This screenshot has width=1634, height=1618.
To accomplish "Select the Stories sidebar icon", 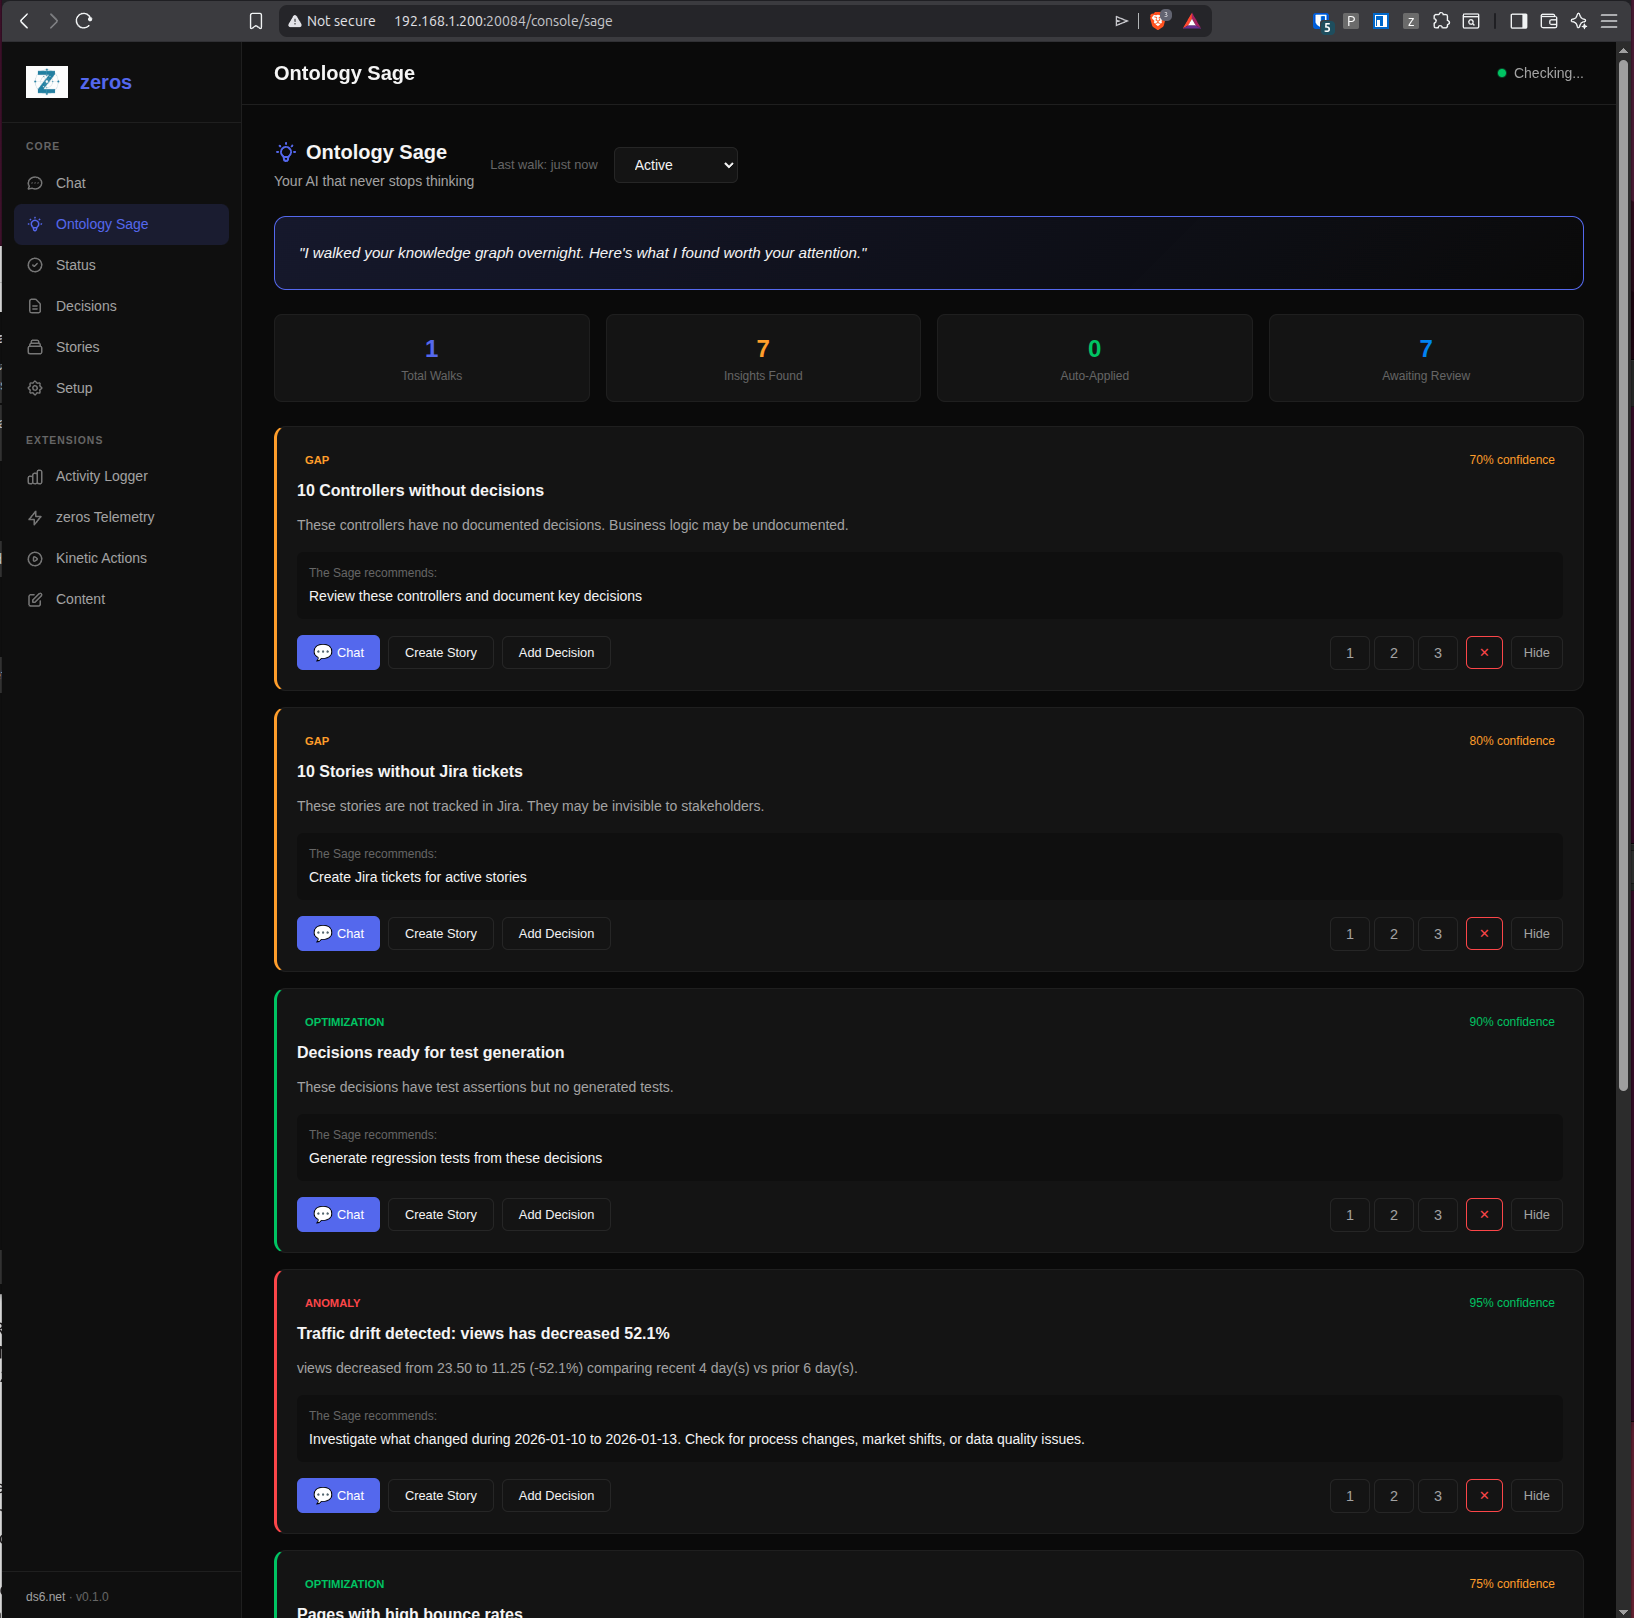I will (35, 347).
